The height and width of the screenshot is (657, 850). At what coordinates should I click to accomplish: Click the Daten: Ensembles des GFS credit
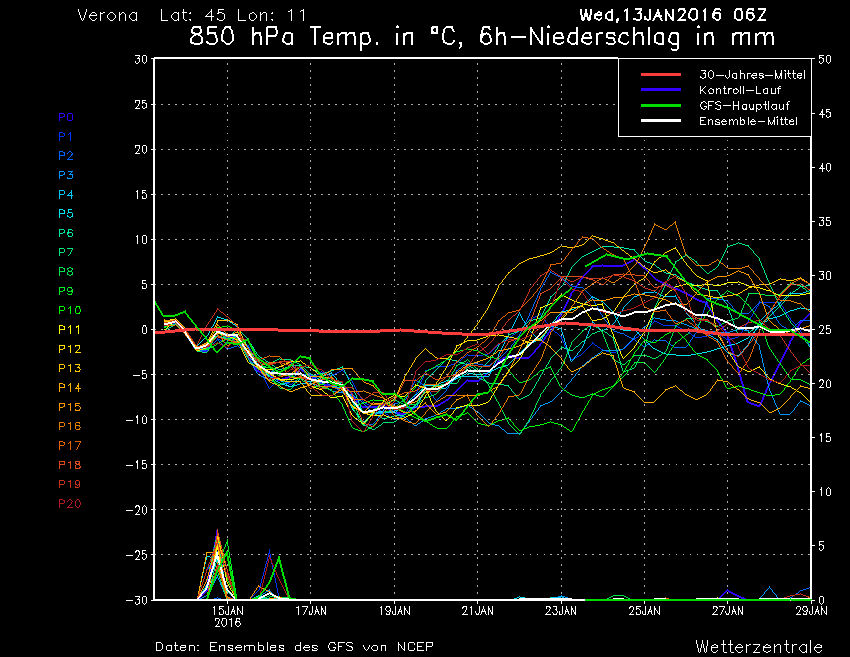pyautogui.click(x=294, y=647)
